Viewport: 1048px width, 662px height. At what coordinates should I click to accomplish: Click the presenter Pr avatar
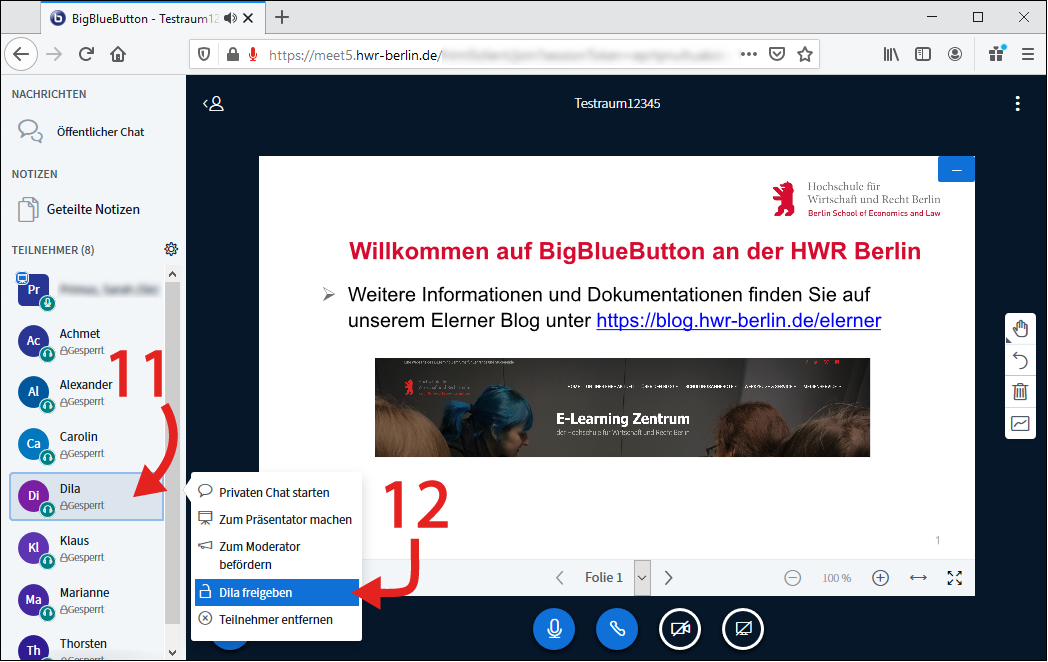coord(33,290)
